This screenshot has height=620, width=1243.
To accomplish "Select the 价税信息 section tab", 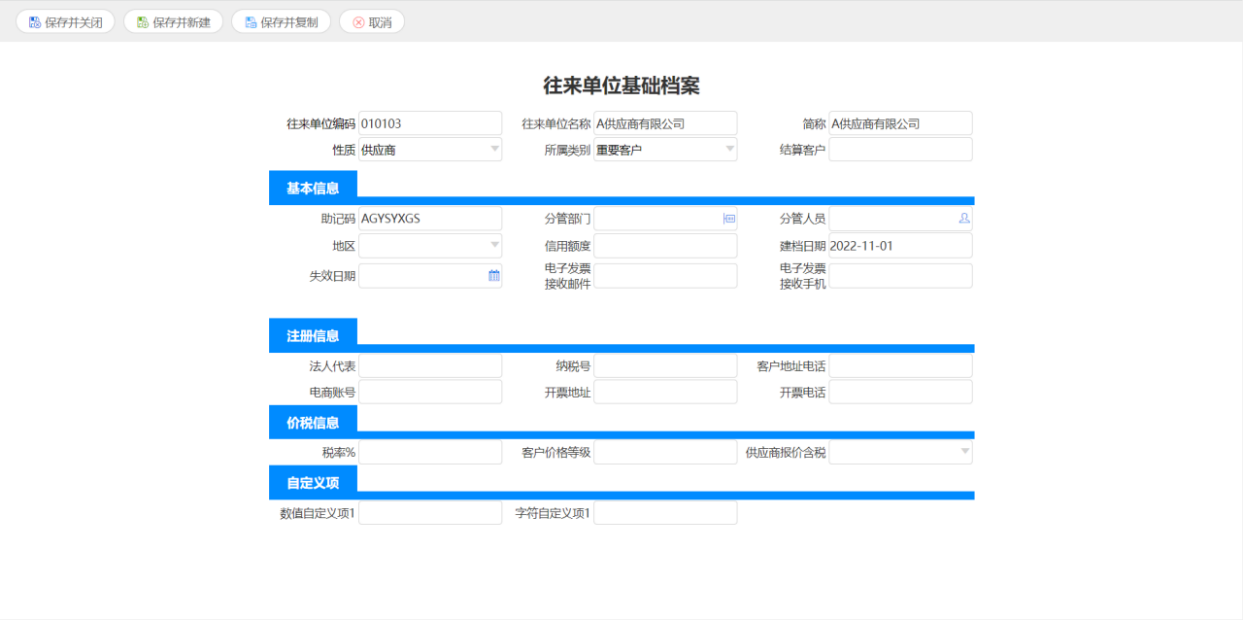I will 313,423.
